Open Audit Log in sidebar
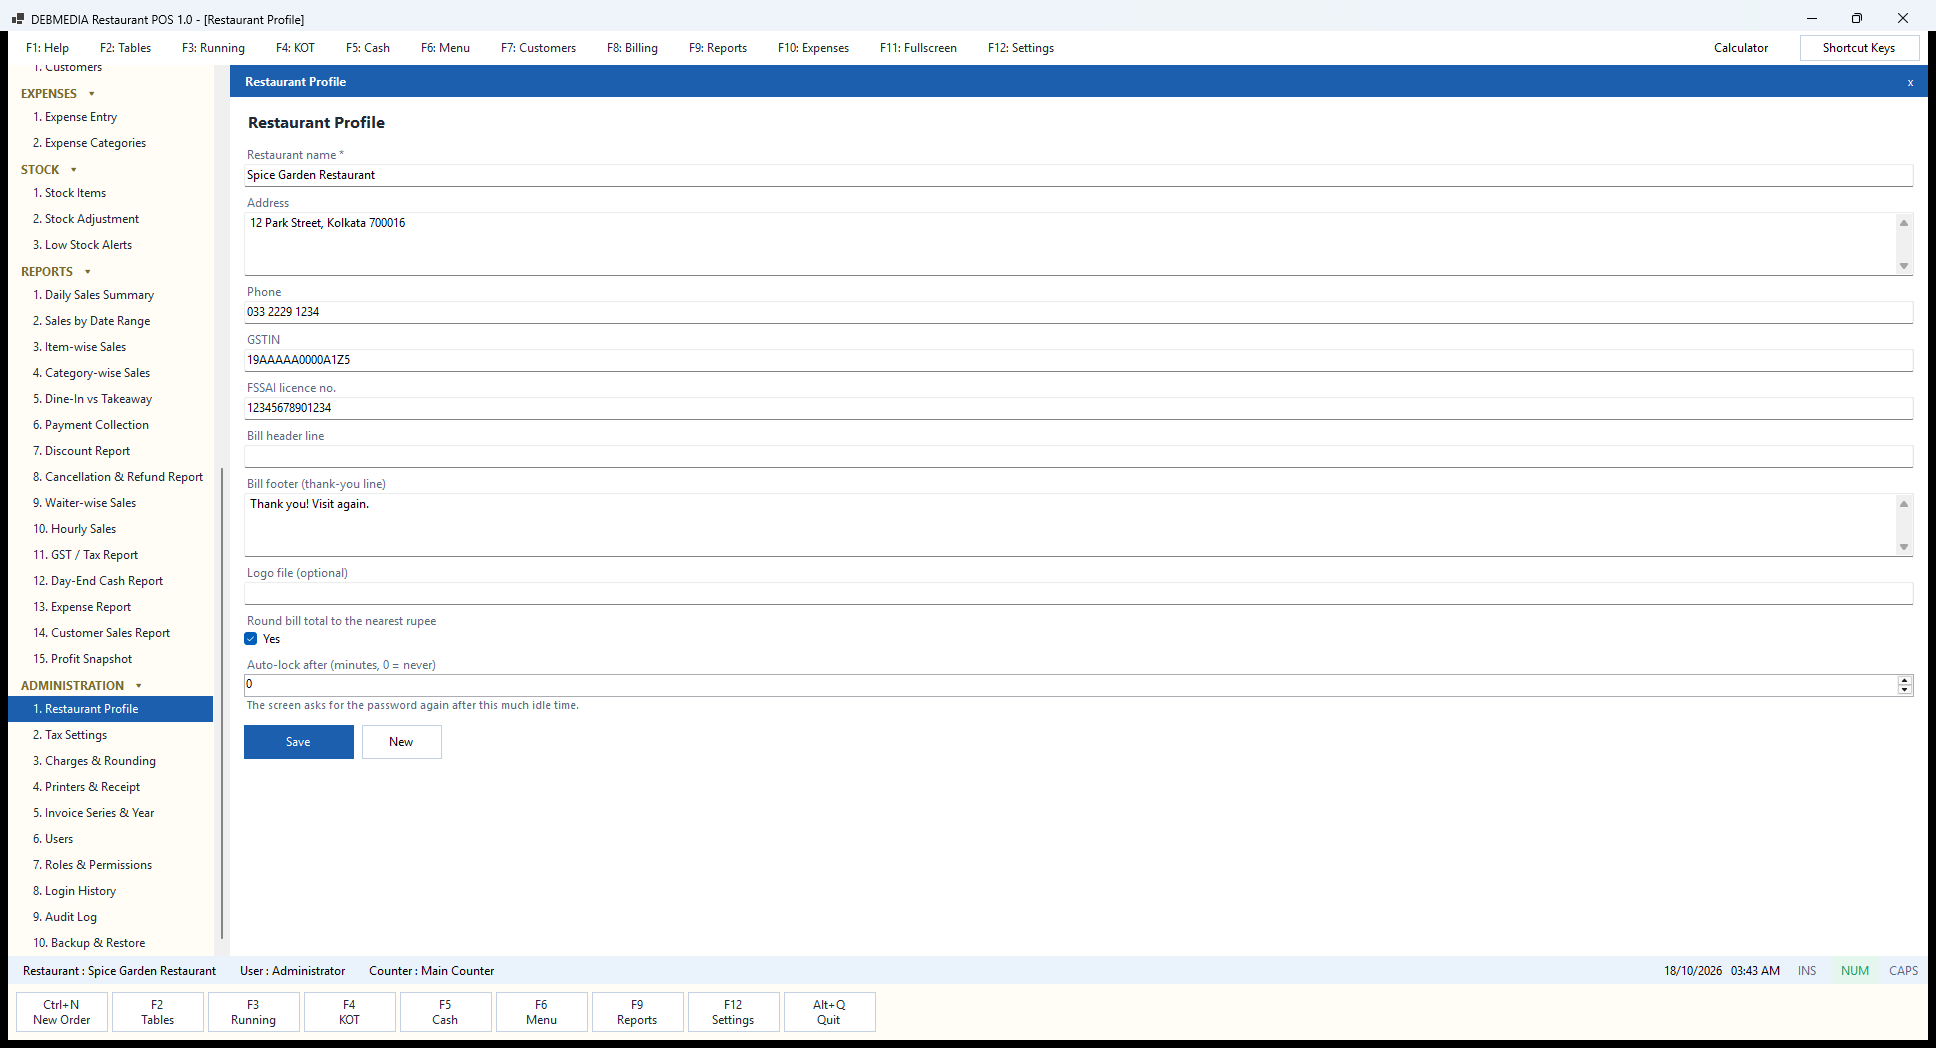This screenshot has width=1936, height=1048. pos(110,917)
